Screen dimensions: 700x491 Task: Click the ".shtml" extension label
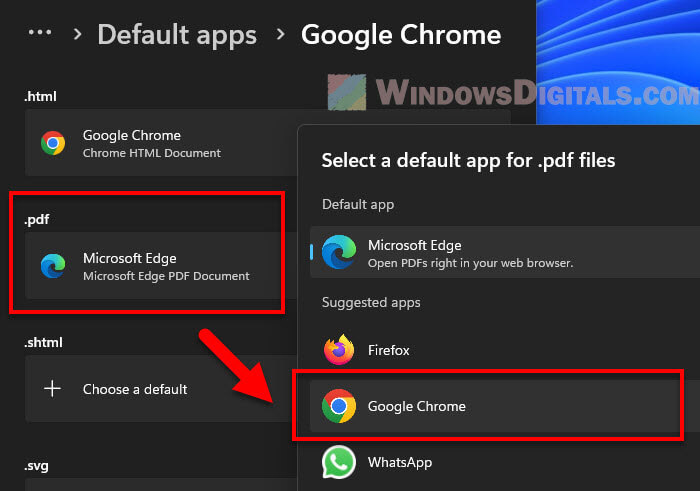pos(43,342)
